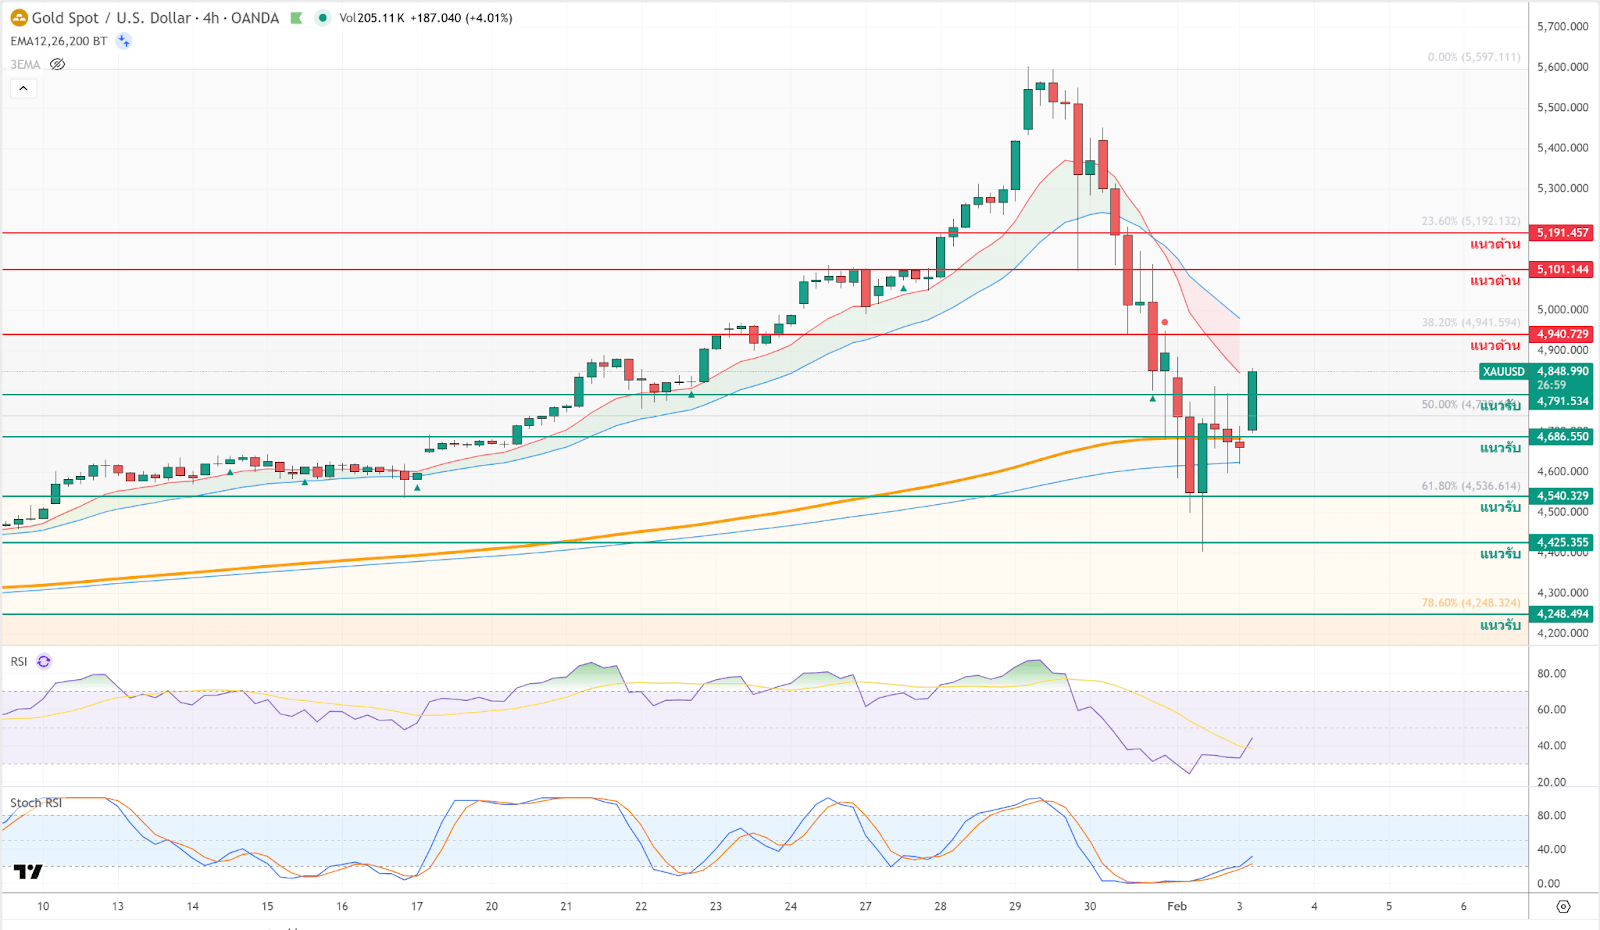Click the gold symbol logo icon

(19, 18)
